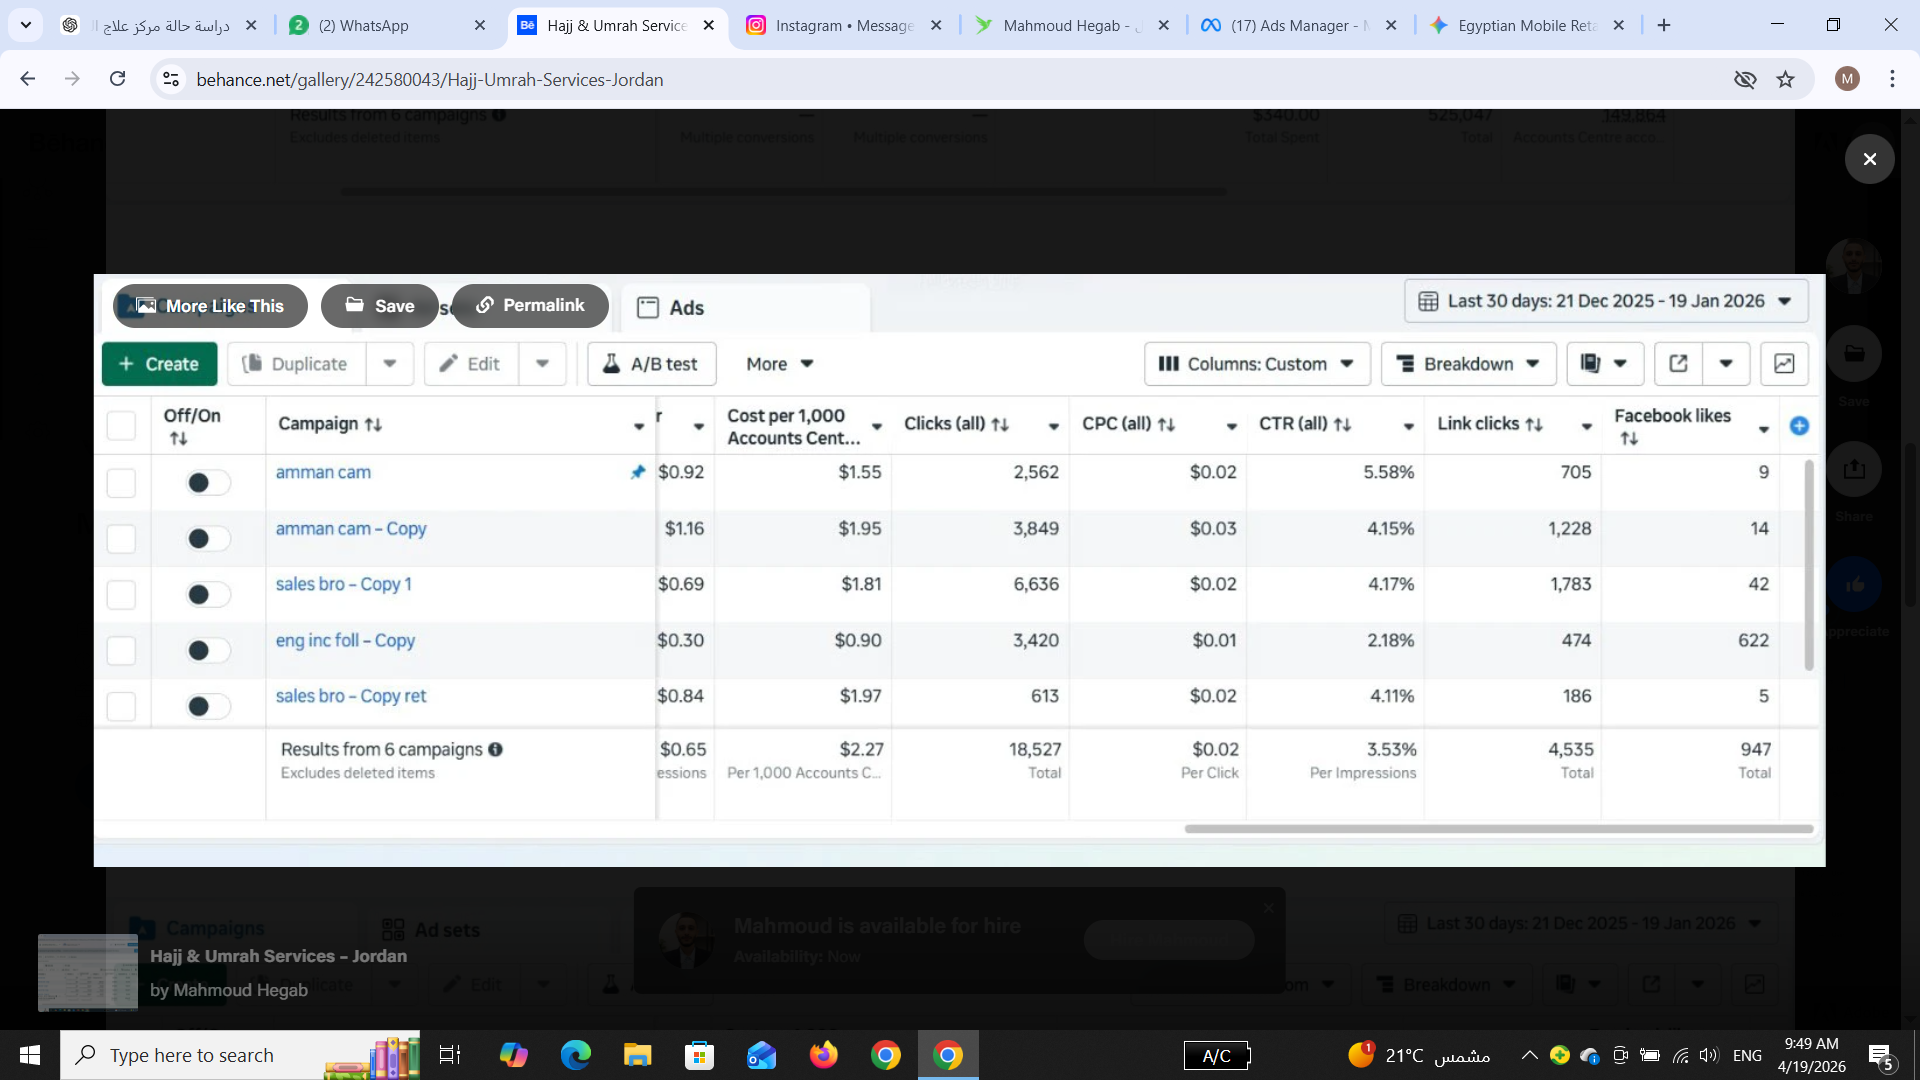Click the charts view icon in toolbar

point(1784,364)
